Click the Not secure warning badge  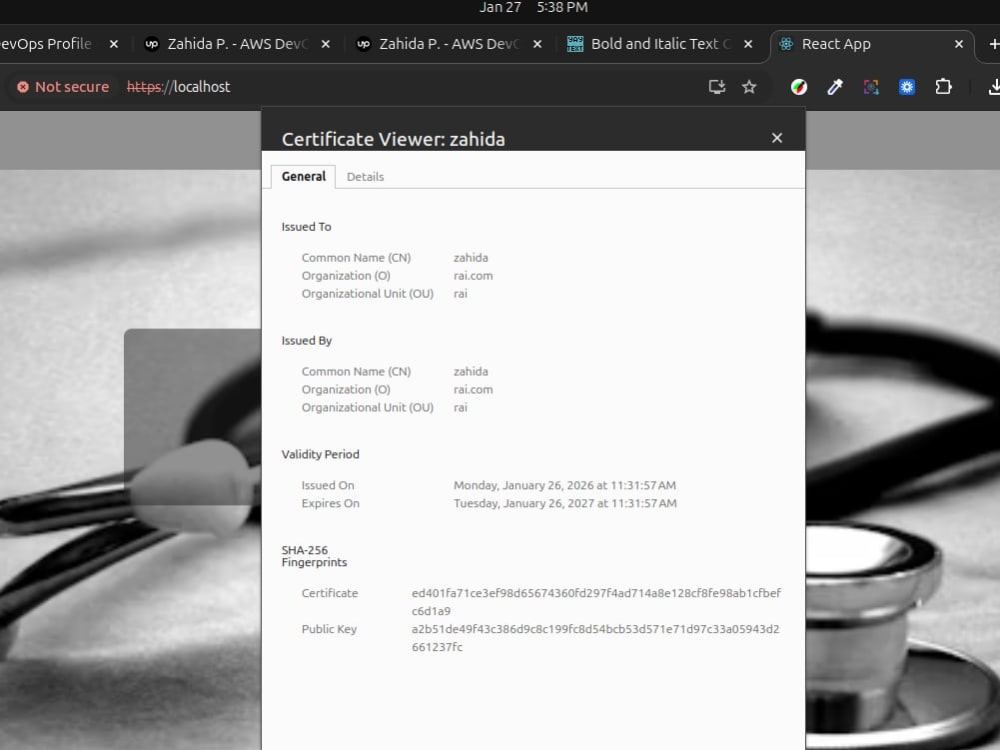pos(63,87)
